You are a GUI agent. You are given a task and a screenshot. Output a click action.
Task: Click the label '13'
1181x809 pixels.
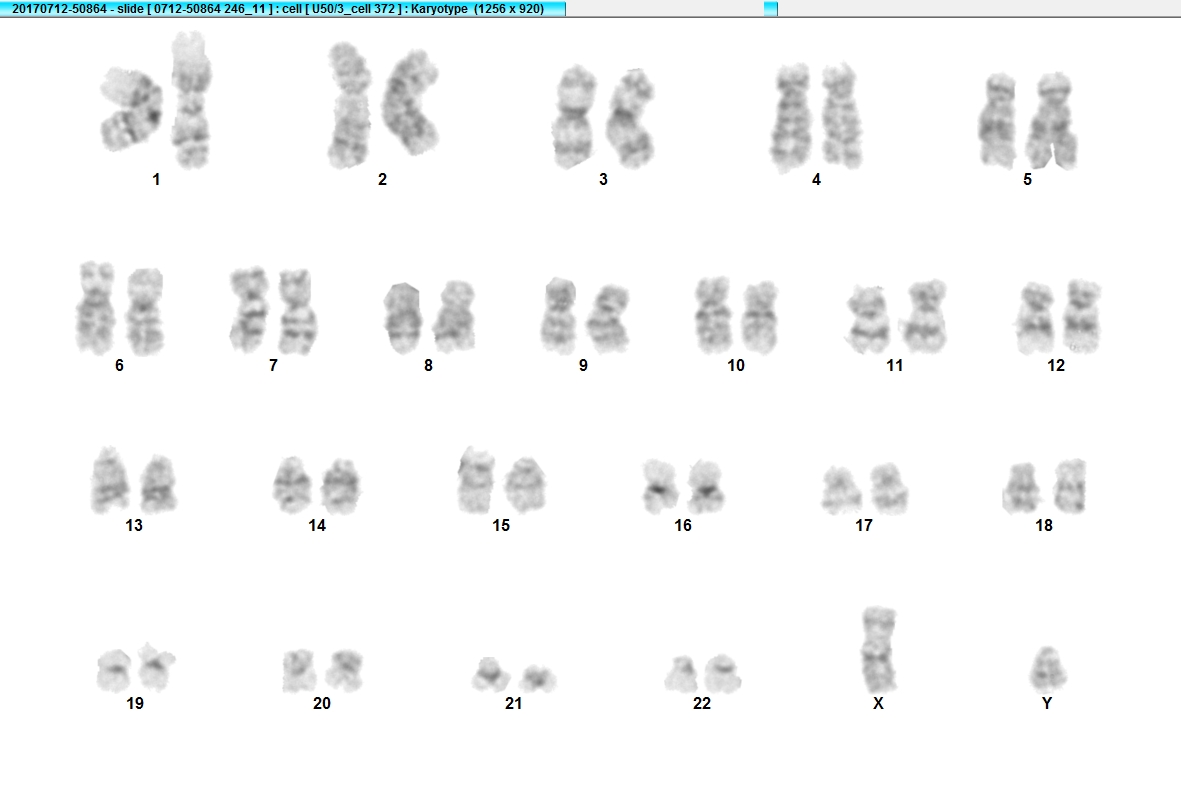tap(133, 525)
